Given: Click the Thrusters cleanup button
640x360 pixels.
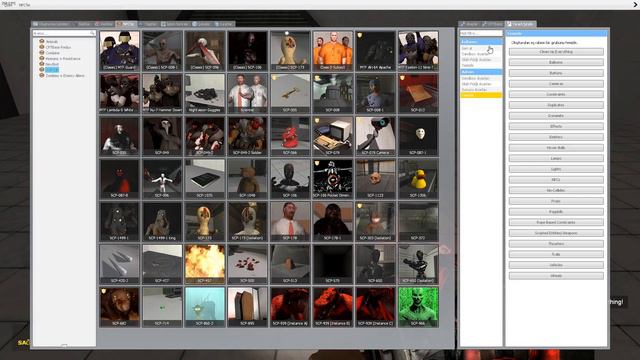Looking at the screenshot, I should coord(556,244).
